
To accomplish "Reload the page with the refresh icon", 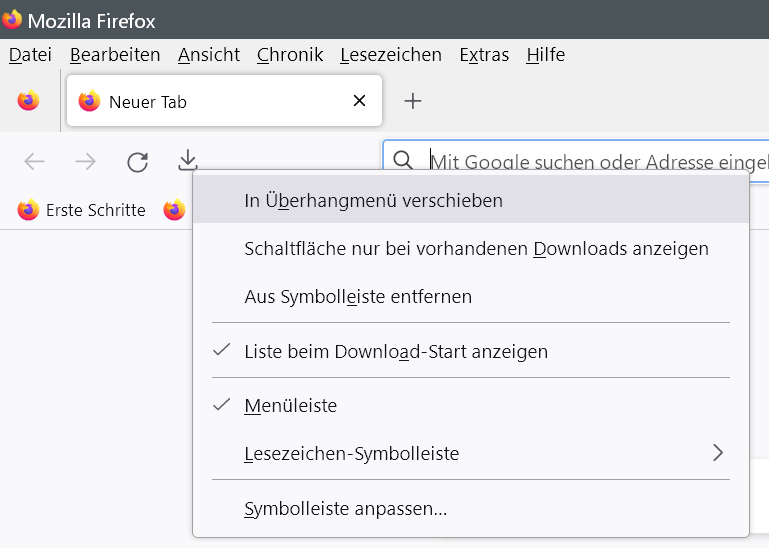I will tap(137, 161).
